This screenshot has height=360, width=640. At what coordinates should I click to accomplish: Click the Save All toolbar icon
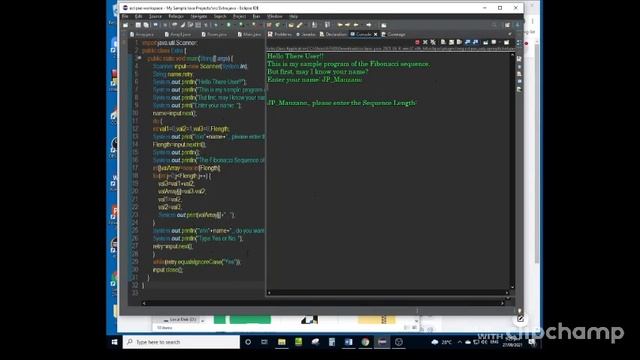pos(146,25)
